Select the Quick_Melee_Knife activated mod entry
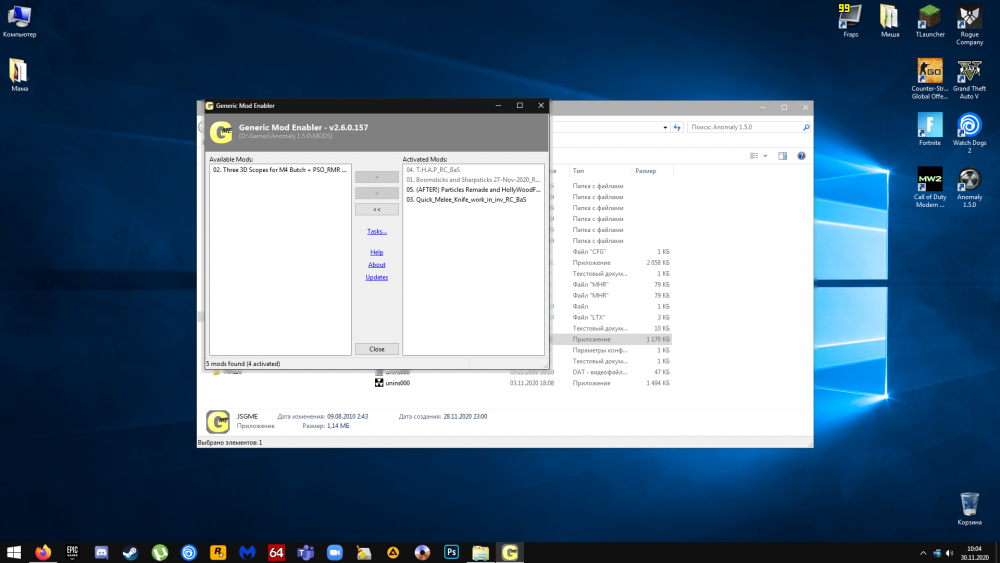The image size is (1000, 563). click(x=466, y=199)
